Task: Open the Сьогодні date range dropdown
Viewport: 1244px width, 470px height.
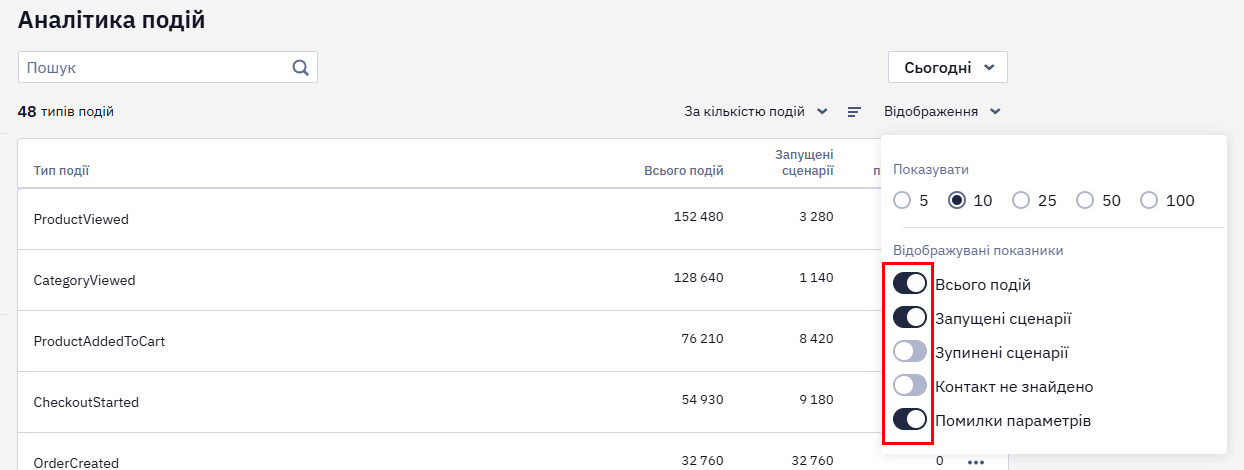Action: 948,67
